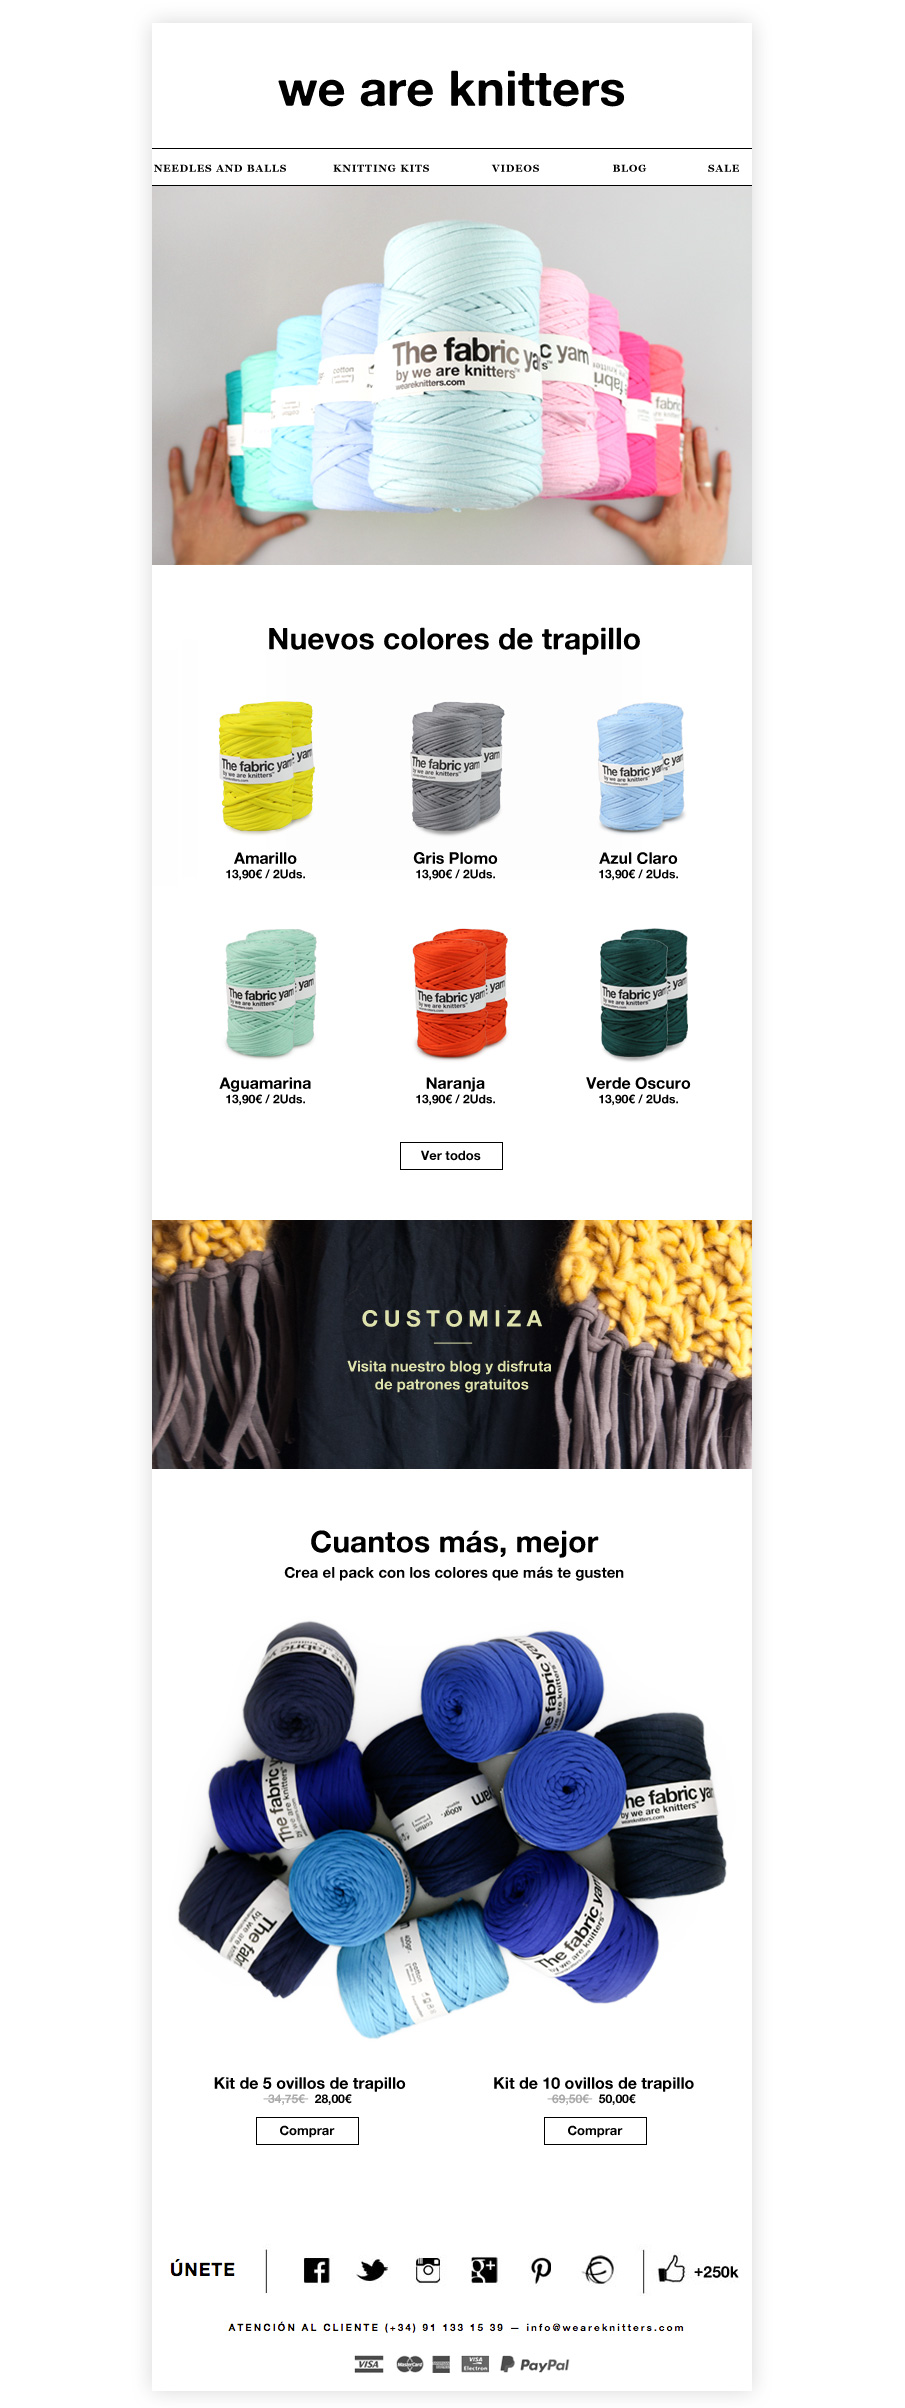The image size is (905, 2408).
Task: Click the PayPal logo in footer
Action: 535,2364
